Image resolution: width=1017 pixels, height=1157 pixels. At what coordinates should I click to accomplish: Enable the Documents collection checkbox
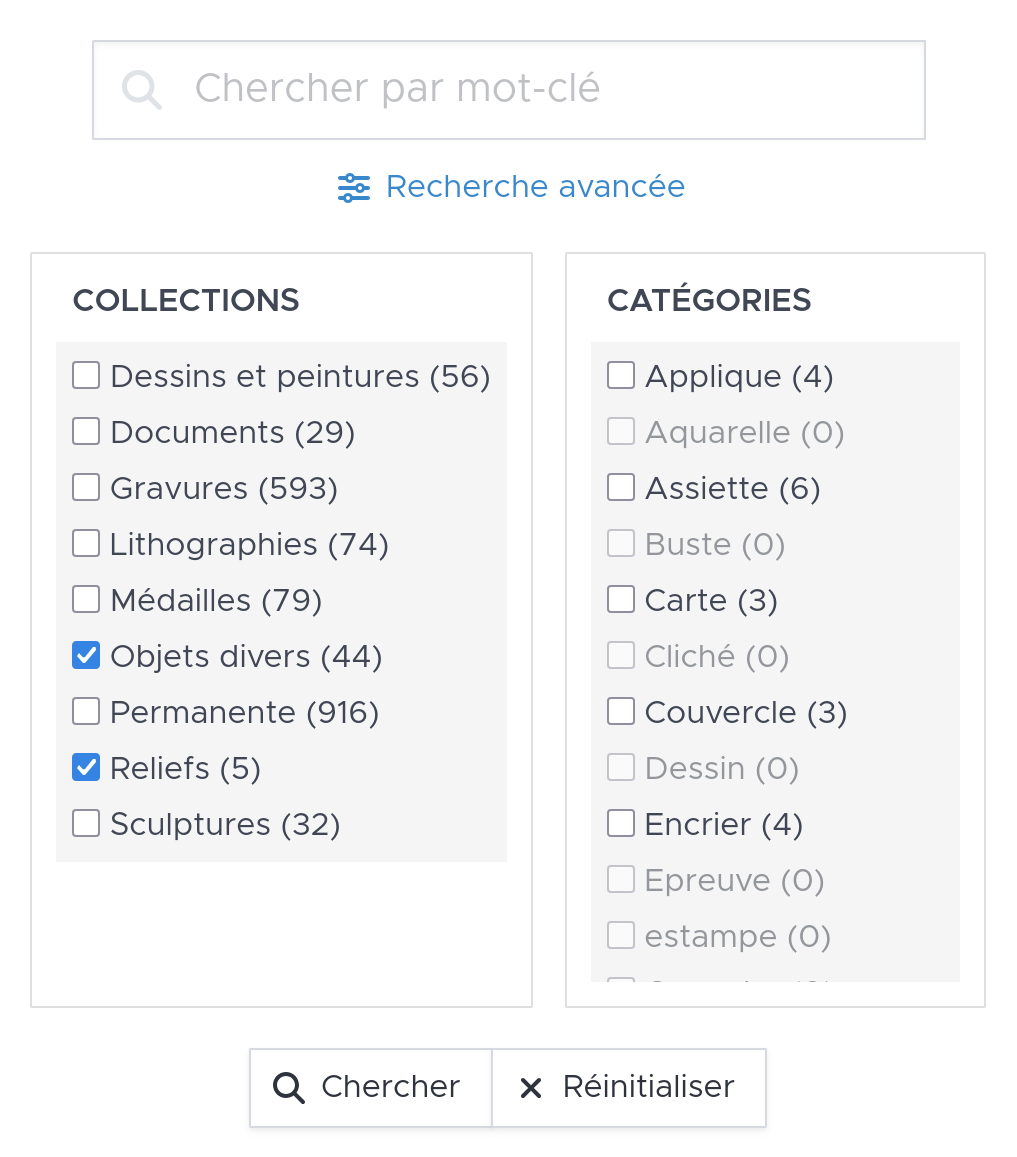tap(87, 432)
